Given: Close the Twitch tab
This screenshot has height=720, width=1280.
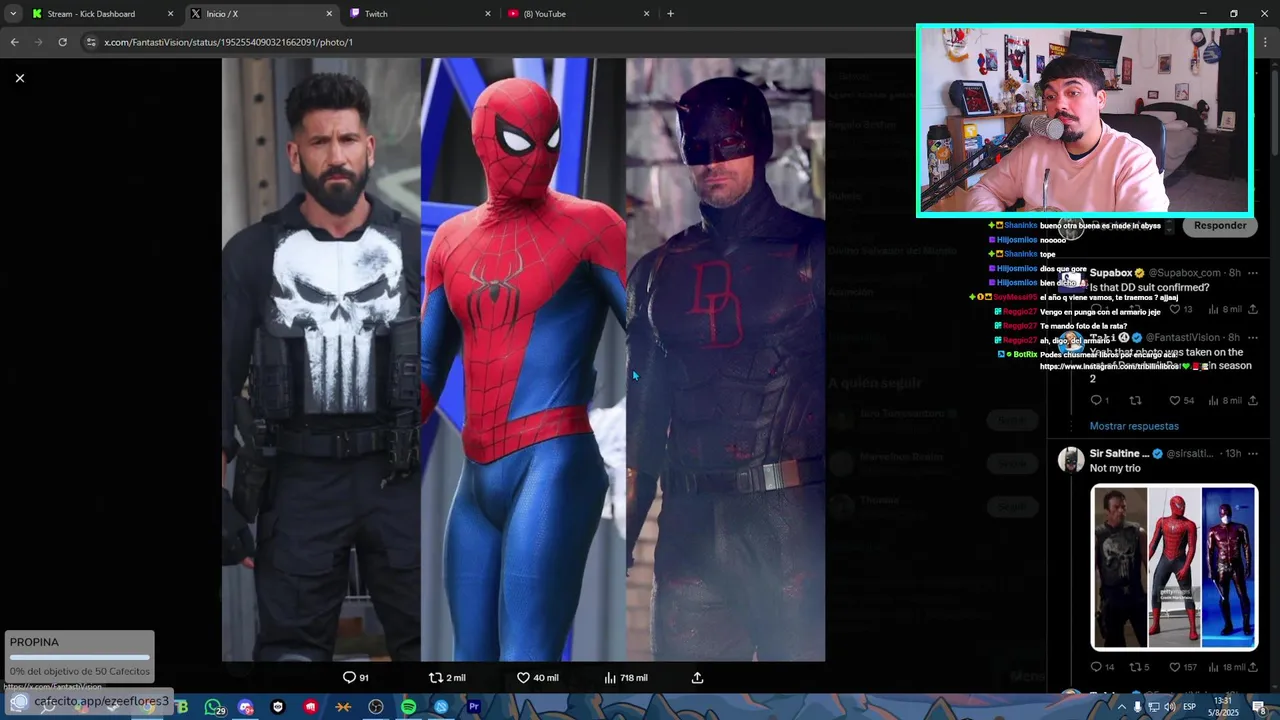Looking at the screenshot, I should click(488, 14).
